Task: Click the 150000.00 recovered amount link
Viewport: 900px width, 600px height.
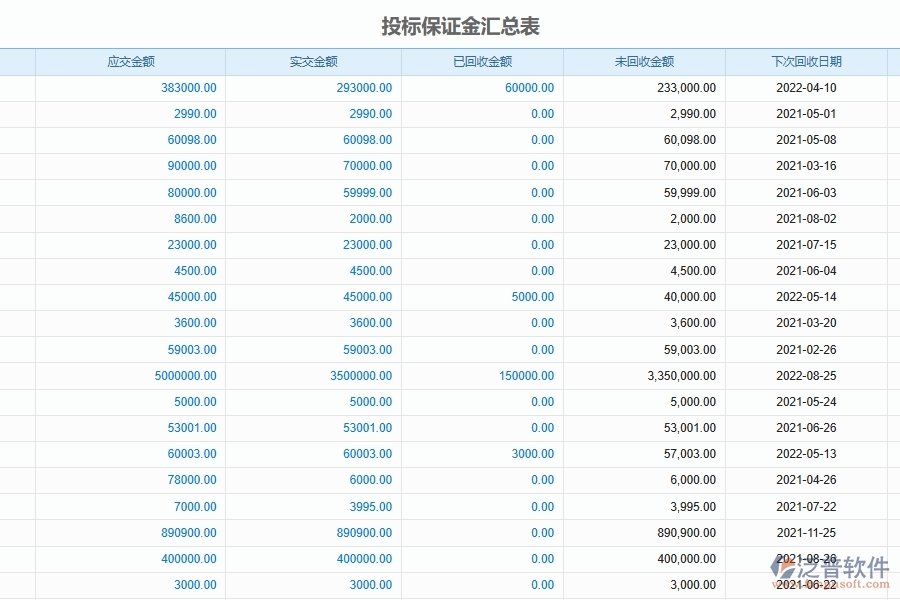Action: 528,376
